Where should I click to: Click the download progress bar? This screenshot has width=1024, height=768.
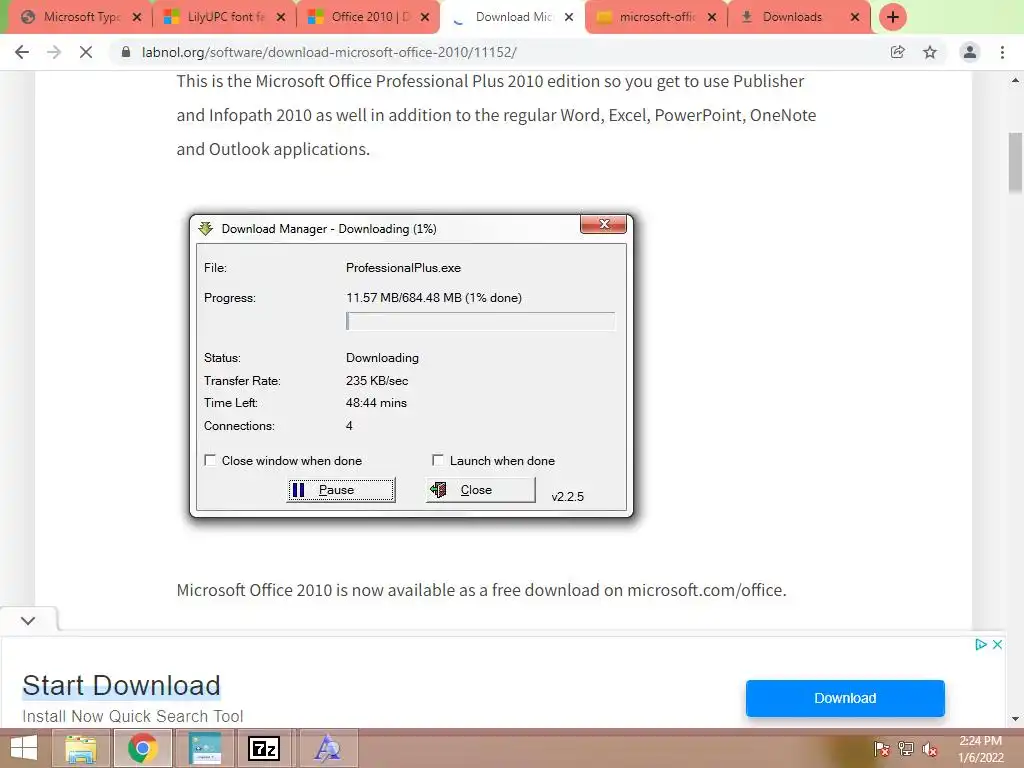[x=481, y=321]
